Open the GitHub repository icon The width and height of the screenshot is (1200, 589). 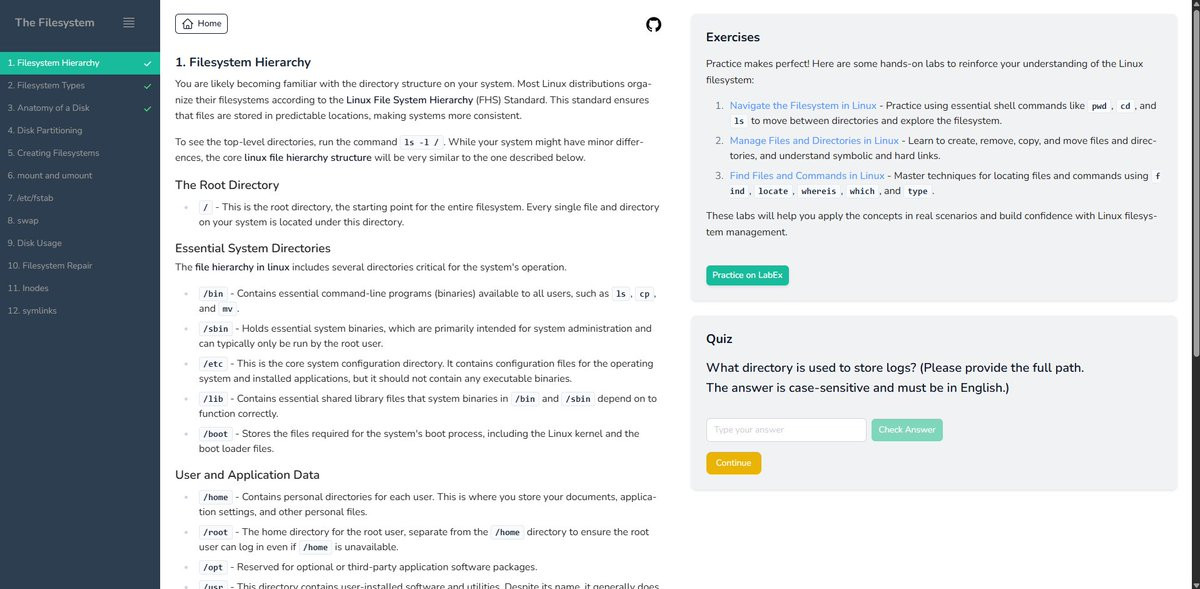click(x=654, y=23)
